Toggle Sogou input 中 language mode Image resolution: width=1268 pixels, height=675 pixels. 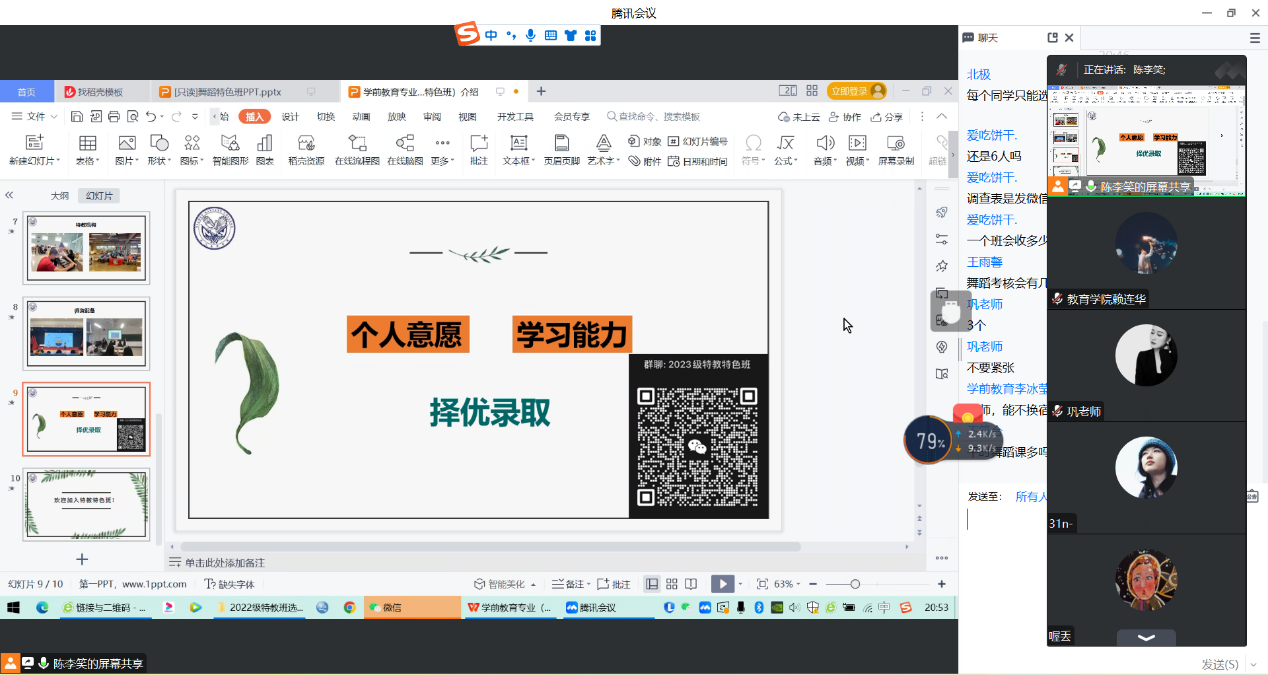pos(491,36)
